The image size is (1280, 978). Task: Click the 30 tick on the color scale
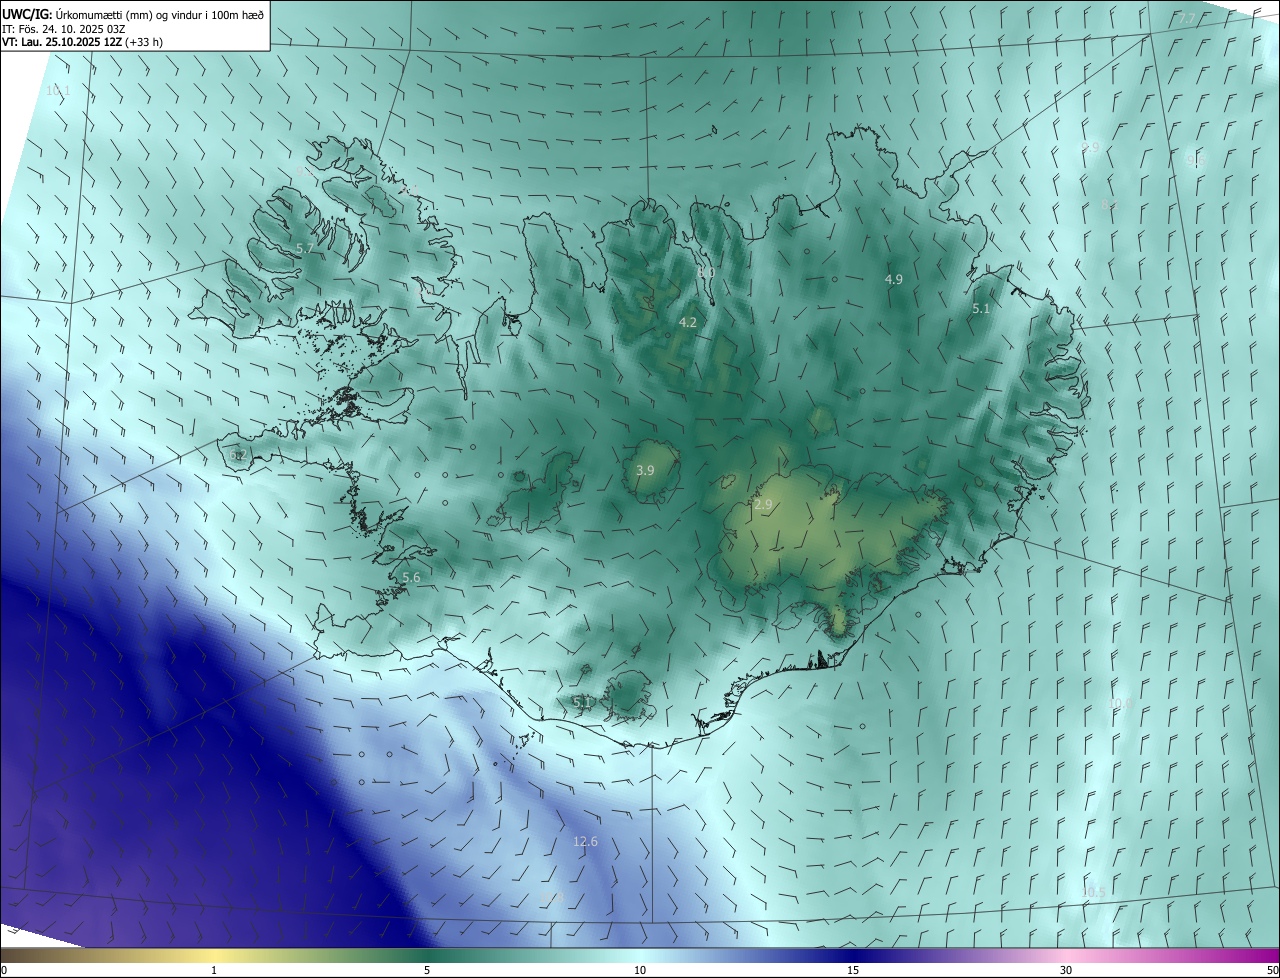[x=1066, y=970]
